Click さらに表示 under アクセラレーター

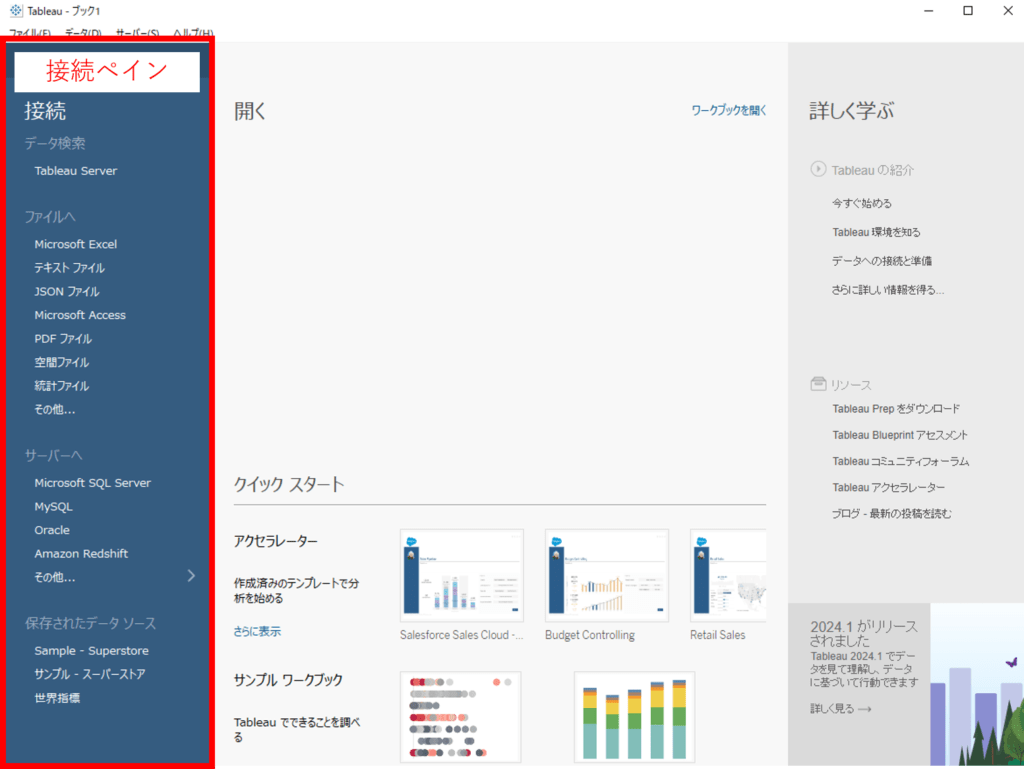point(257,631)
